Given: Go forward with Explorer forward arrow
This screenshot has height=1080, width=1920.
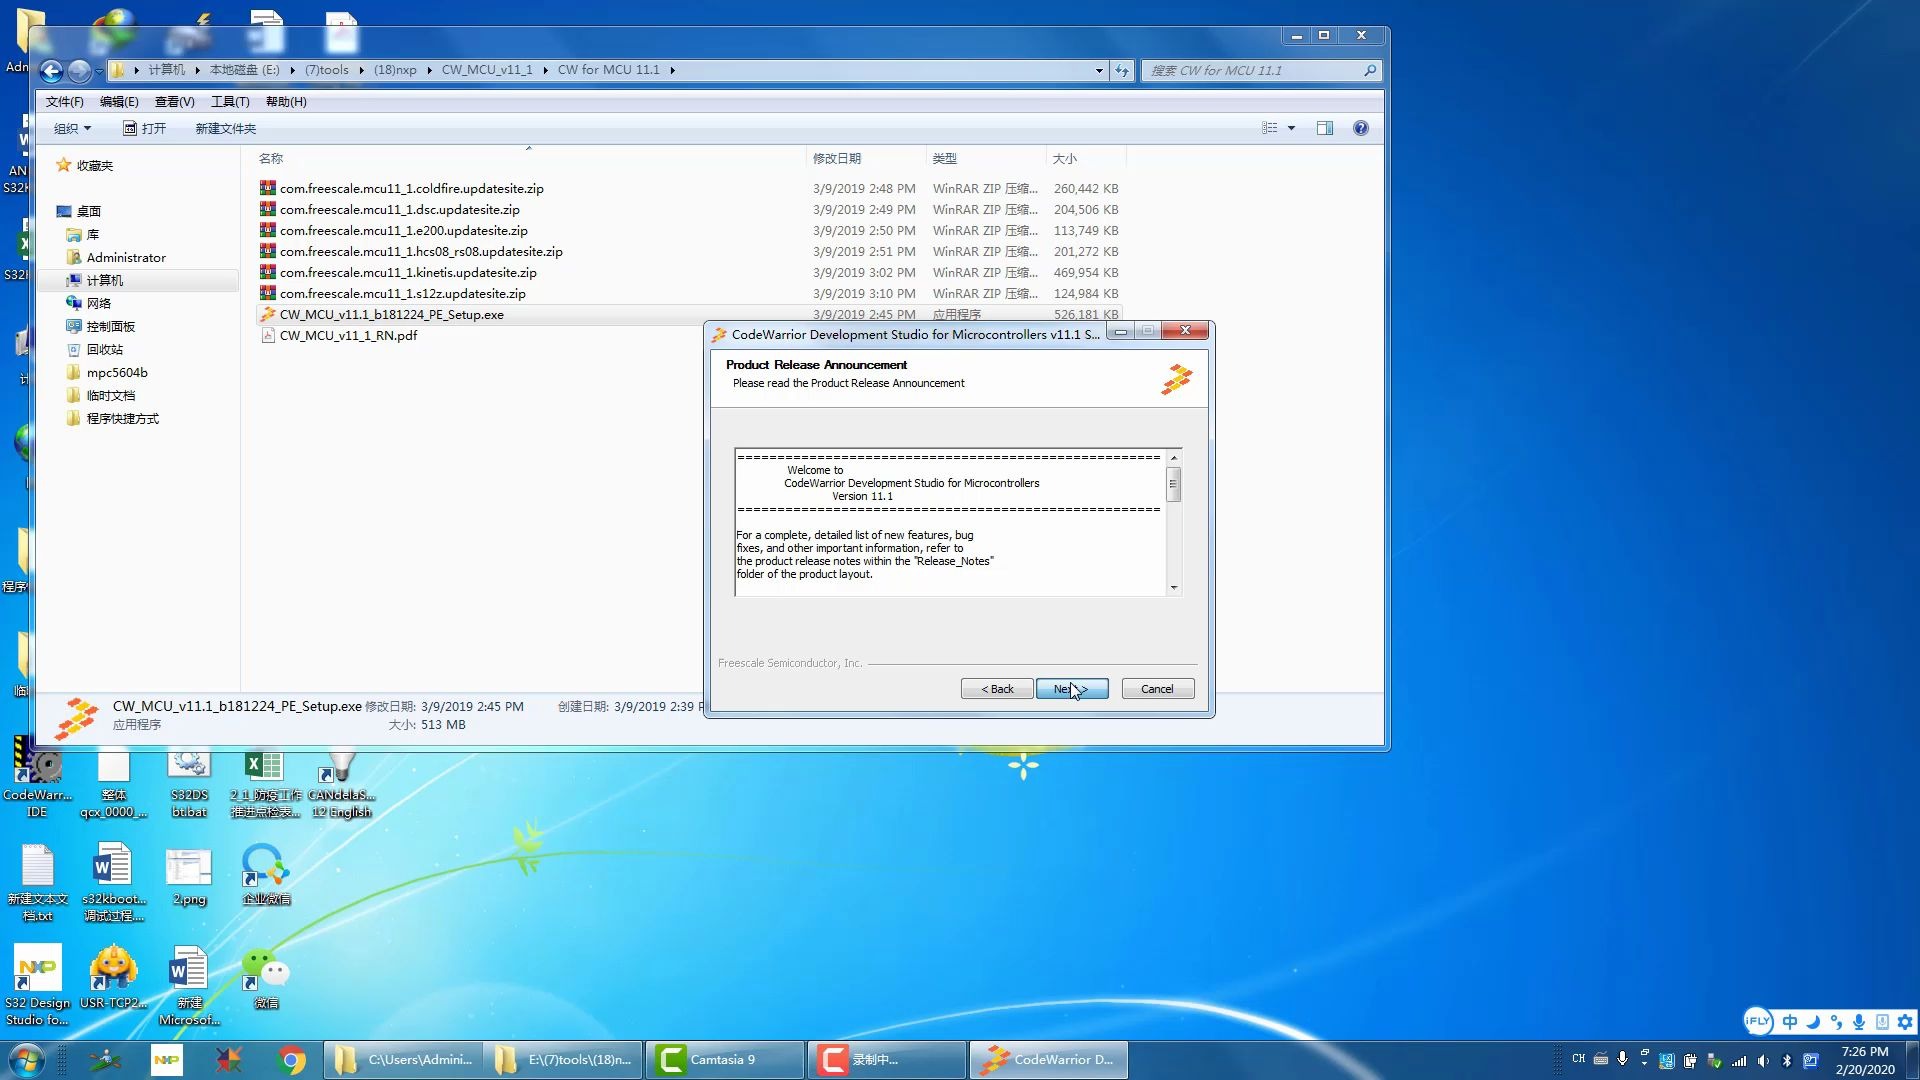Looking at the screenshot, I should point(79,70).
